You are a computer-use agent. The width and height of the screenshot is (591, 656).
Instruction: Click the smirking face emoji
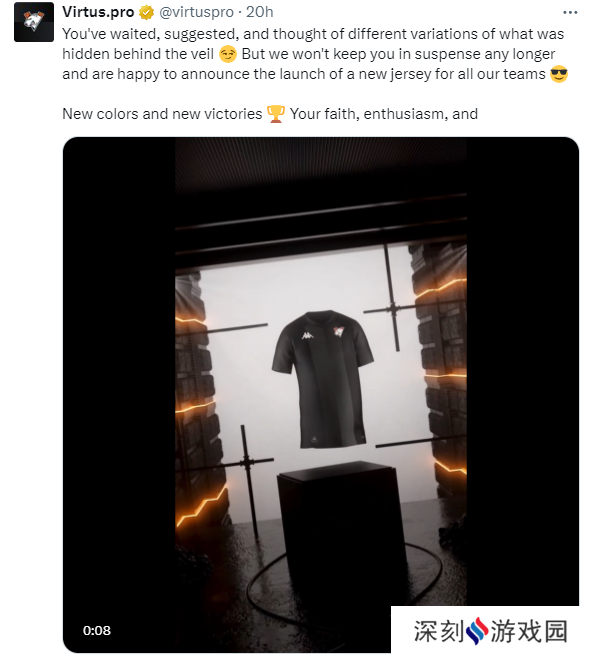pyautogui.click(x=228, y=54)
